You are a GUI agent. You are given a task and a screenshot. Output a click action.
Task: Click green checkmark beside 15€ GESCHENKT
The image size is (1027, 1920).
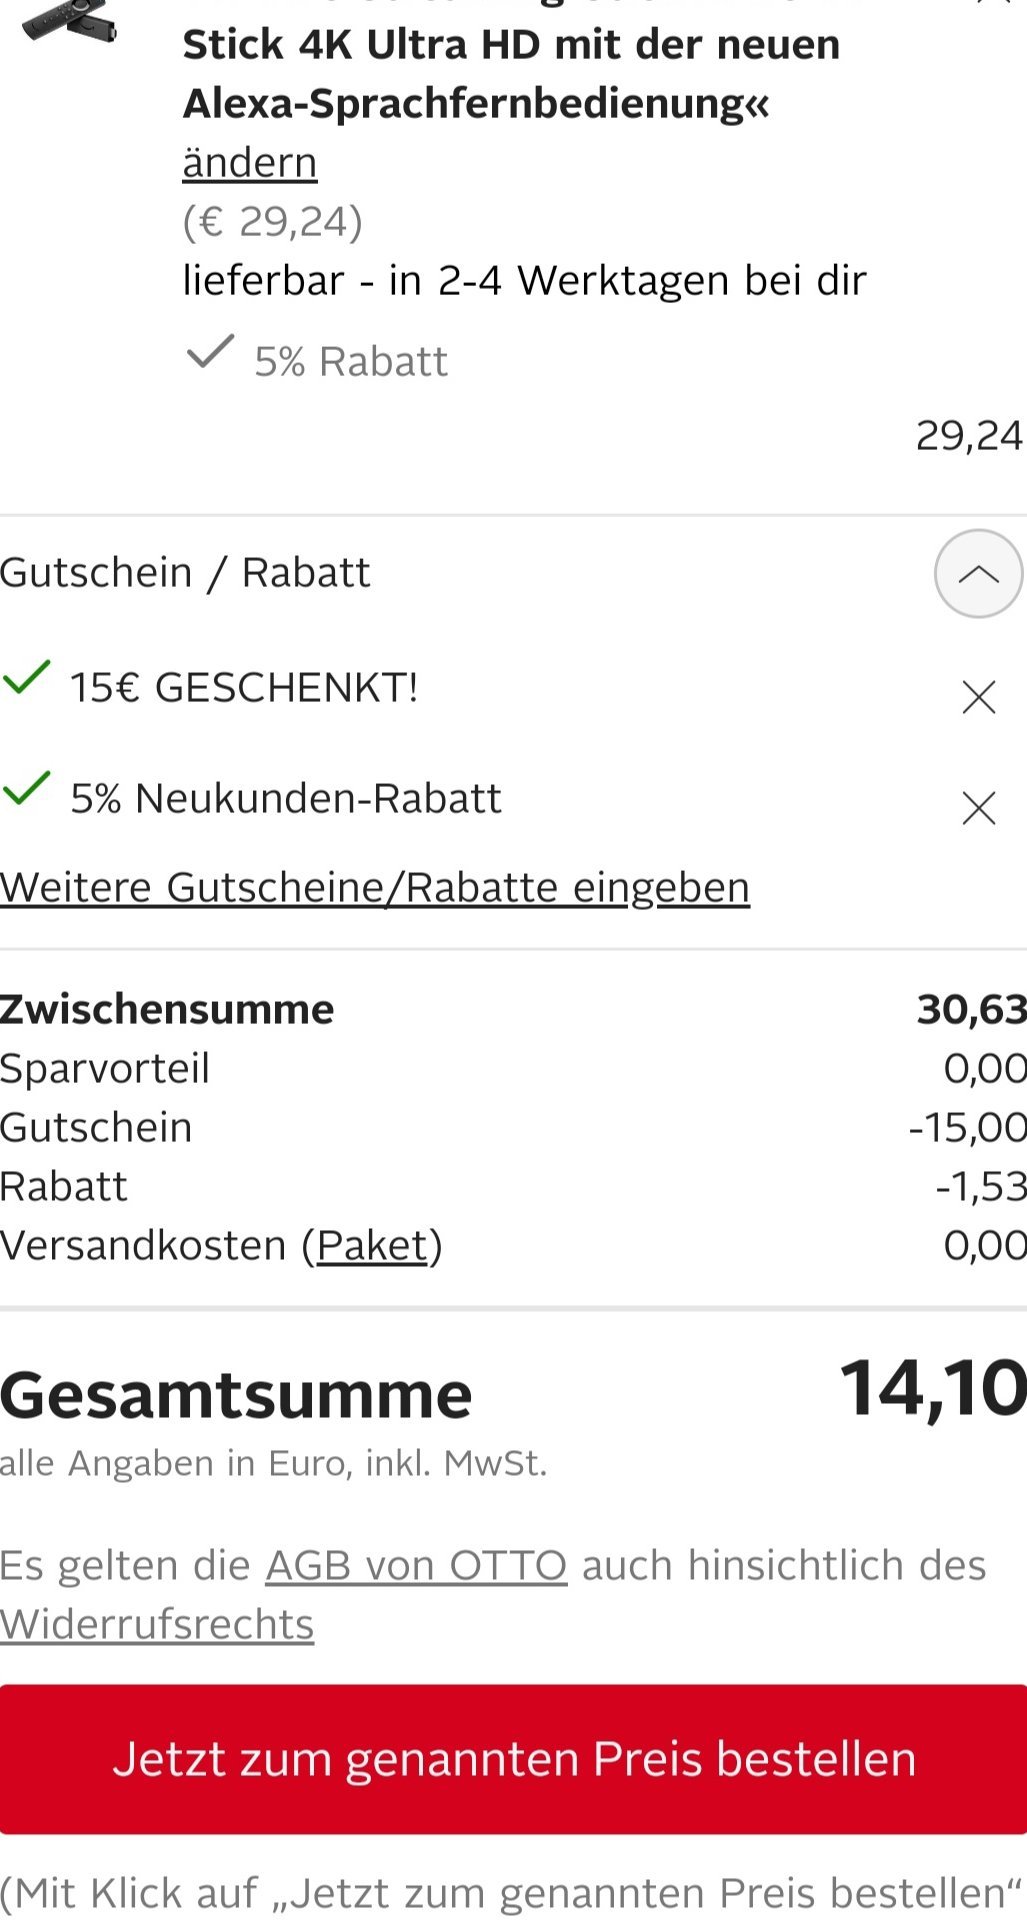click(27, 678)
